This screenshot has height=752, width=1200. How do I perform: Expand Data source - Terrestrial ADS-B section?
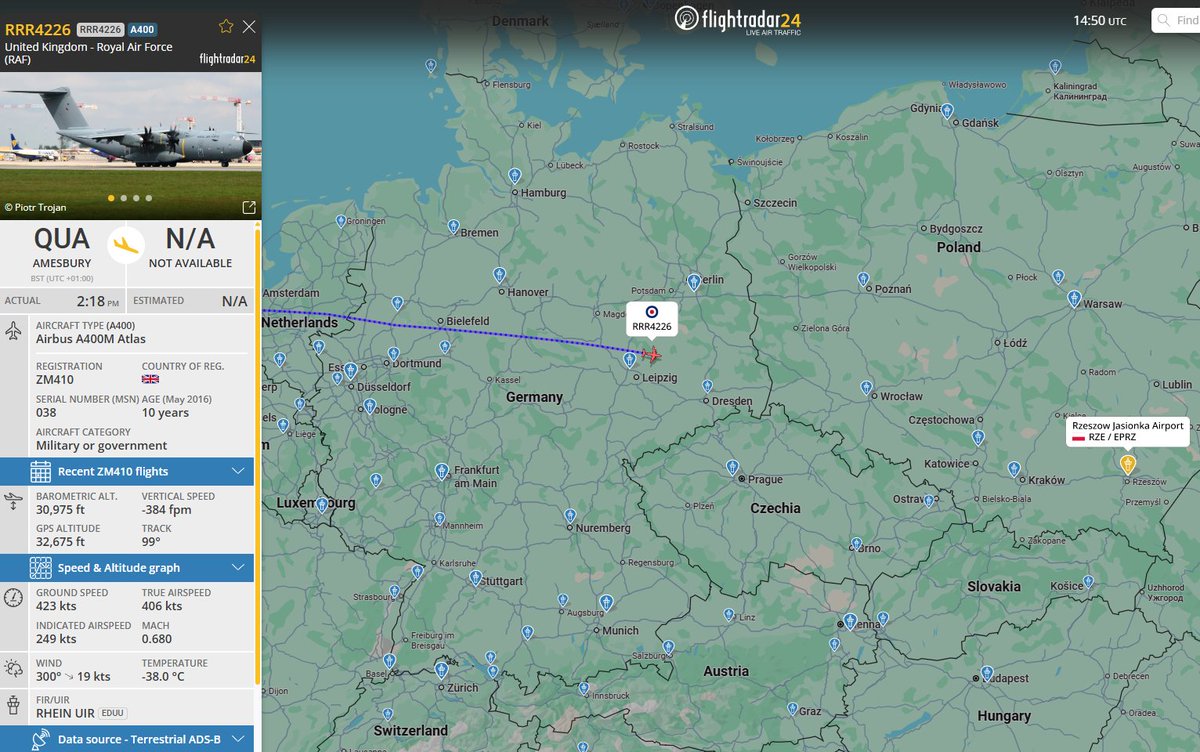127,739
